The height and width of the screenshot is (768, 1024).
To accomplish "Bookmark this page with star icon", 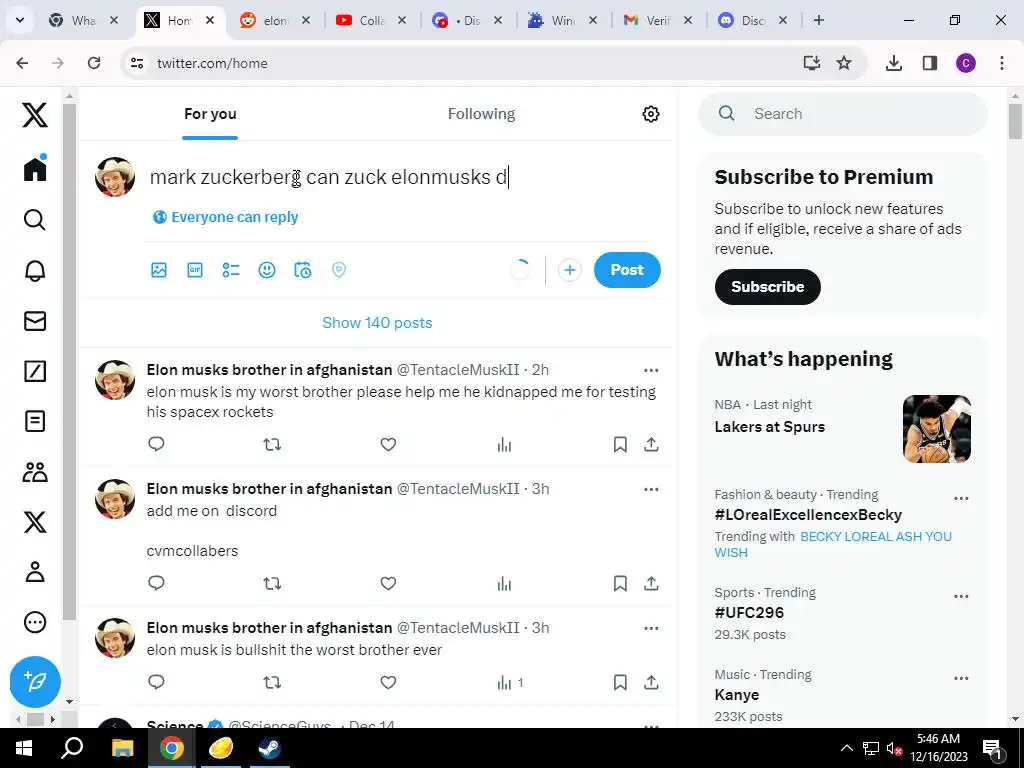I will [x=844, y=63].
